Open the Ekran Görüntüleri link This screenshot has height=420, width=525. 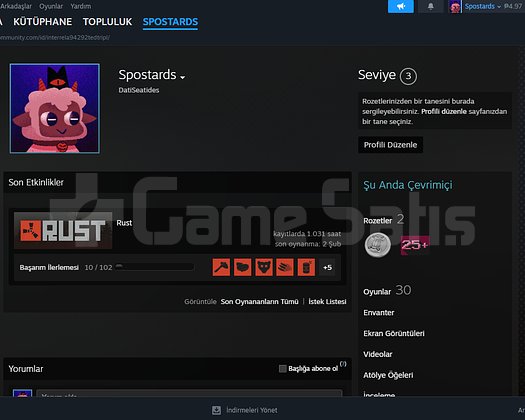point(394,333)
